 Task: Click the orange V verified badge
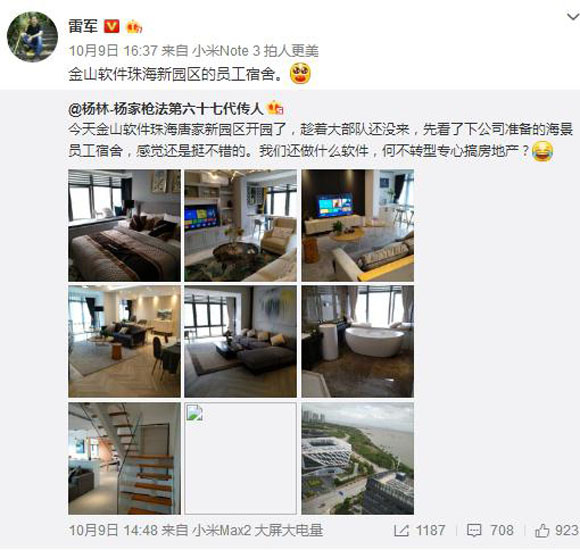tap(111, 26)
